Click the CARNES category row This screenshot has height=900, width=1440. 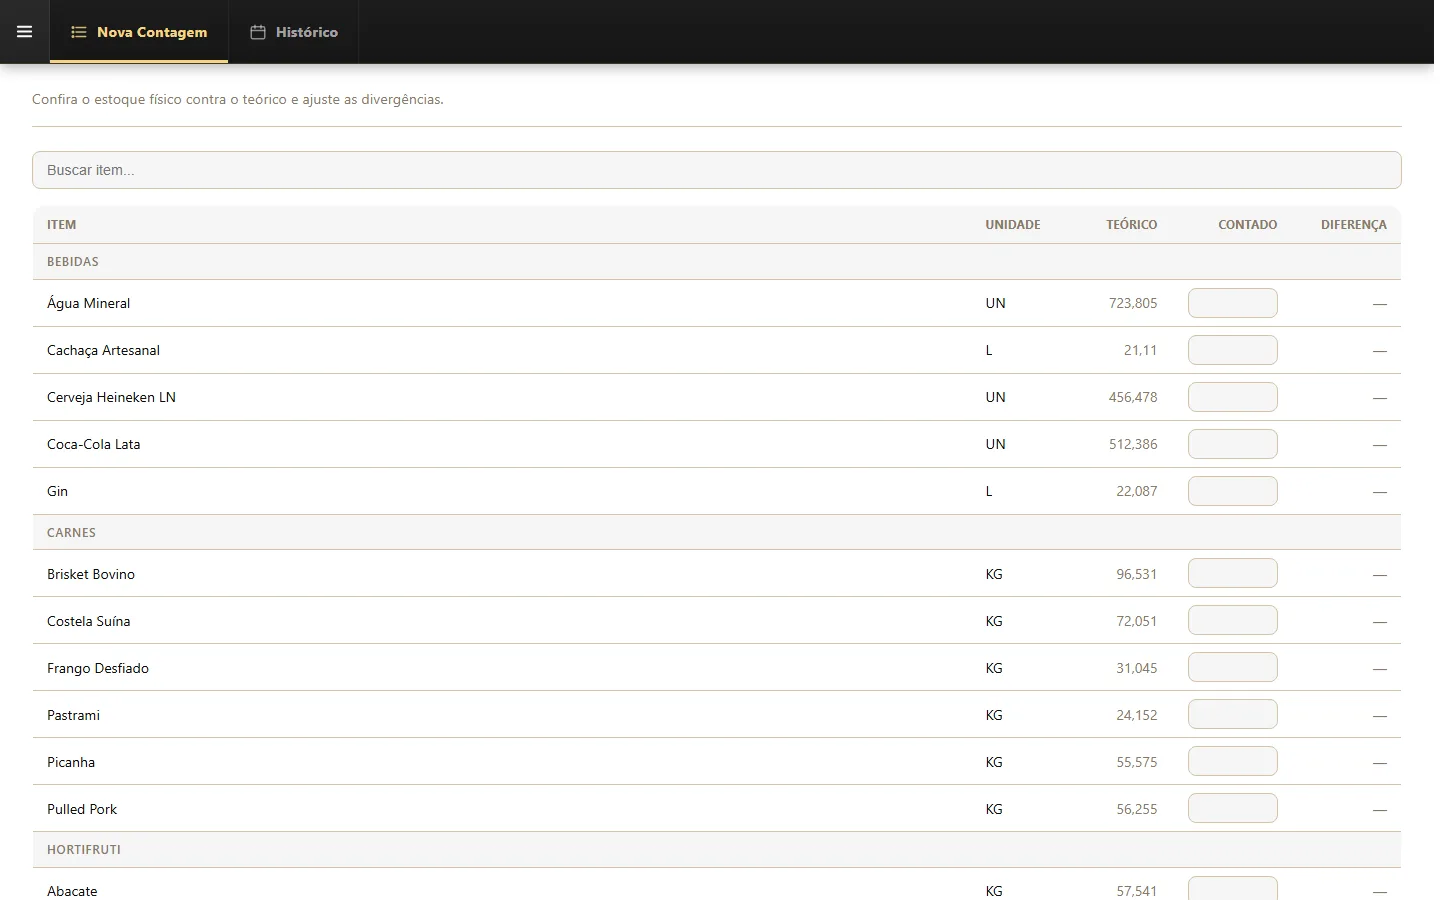point(716,533)
